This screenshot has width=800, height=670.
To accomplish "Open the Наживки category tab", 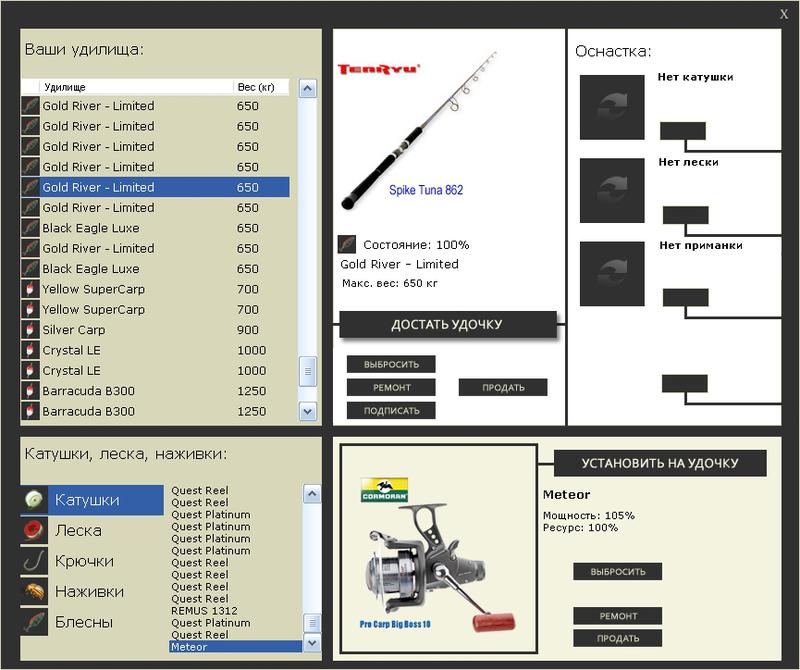I will click(92, 591).
